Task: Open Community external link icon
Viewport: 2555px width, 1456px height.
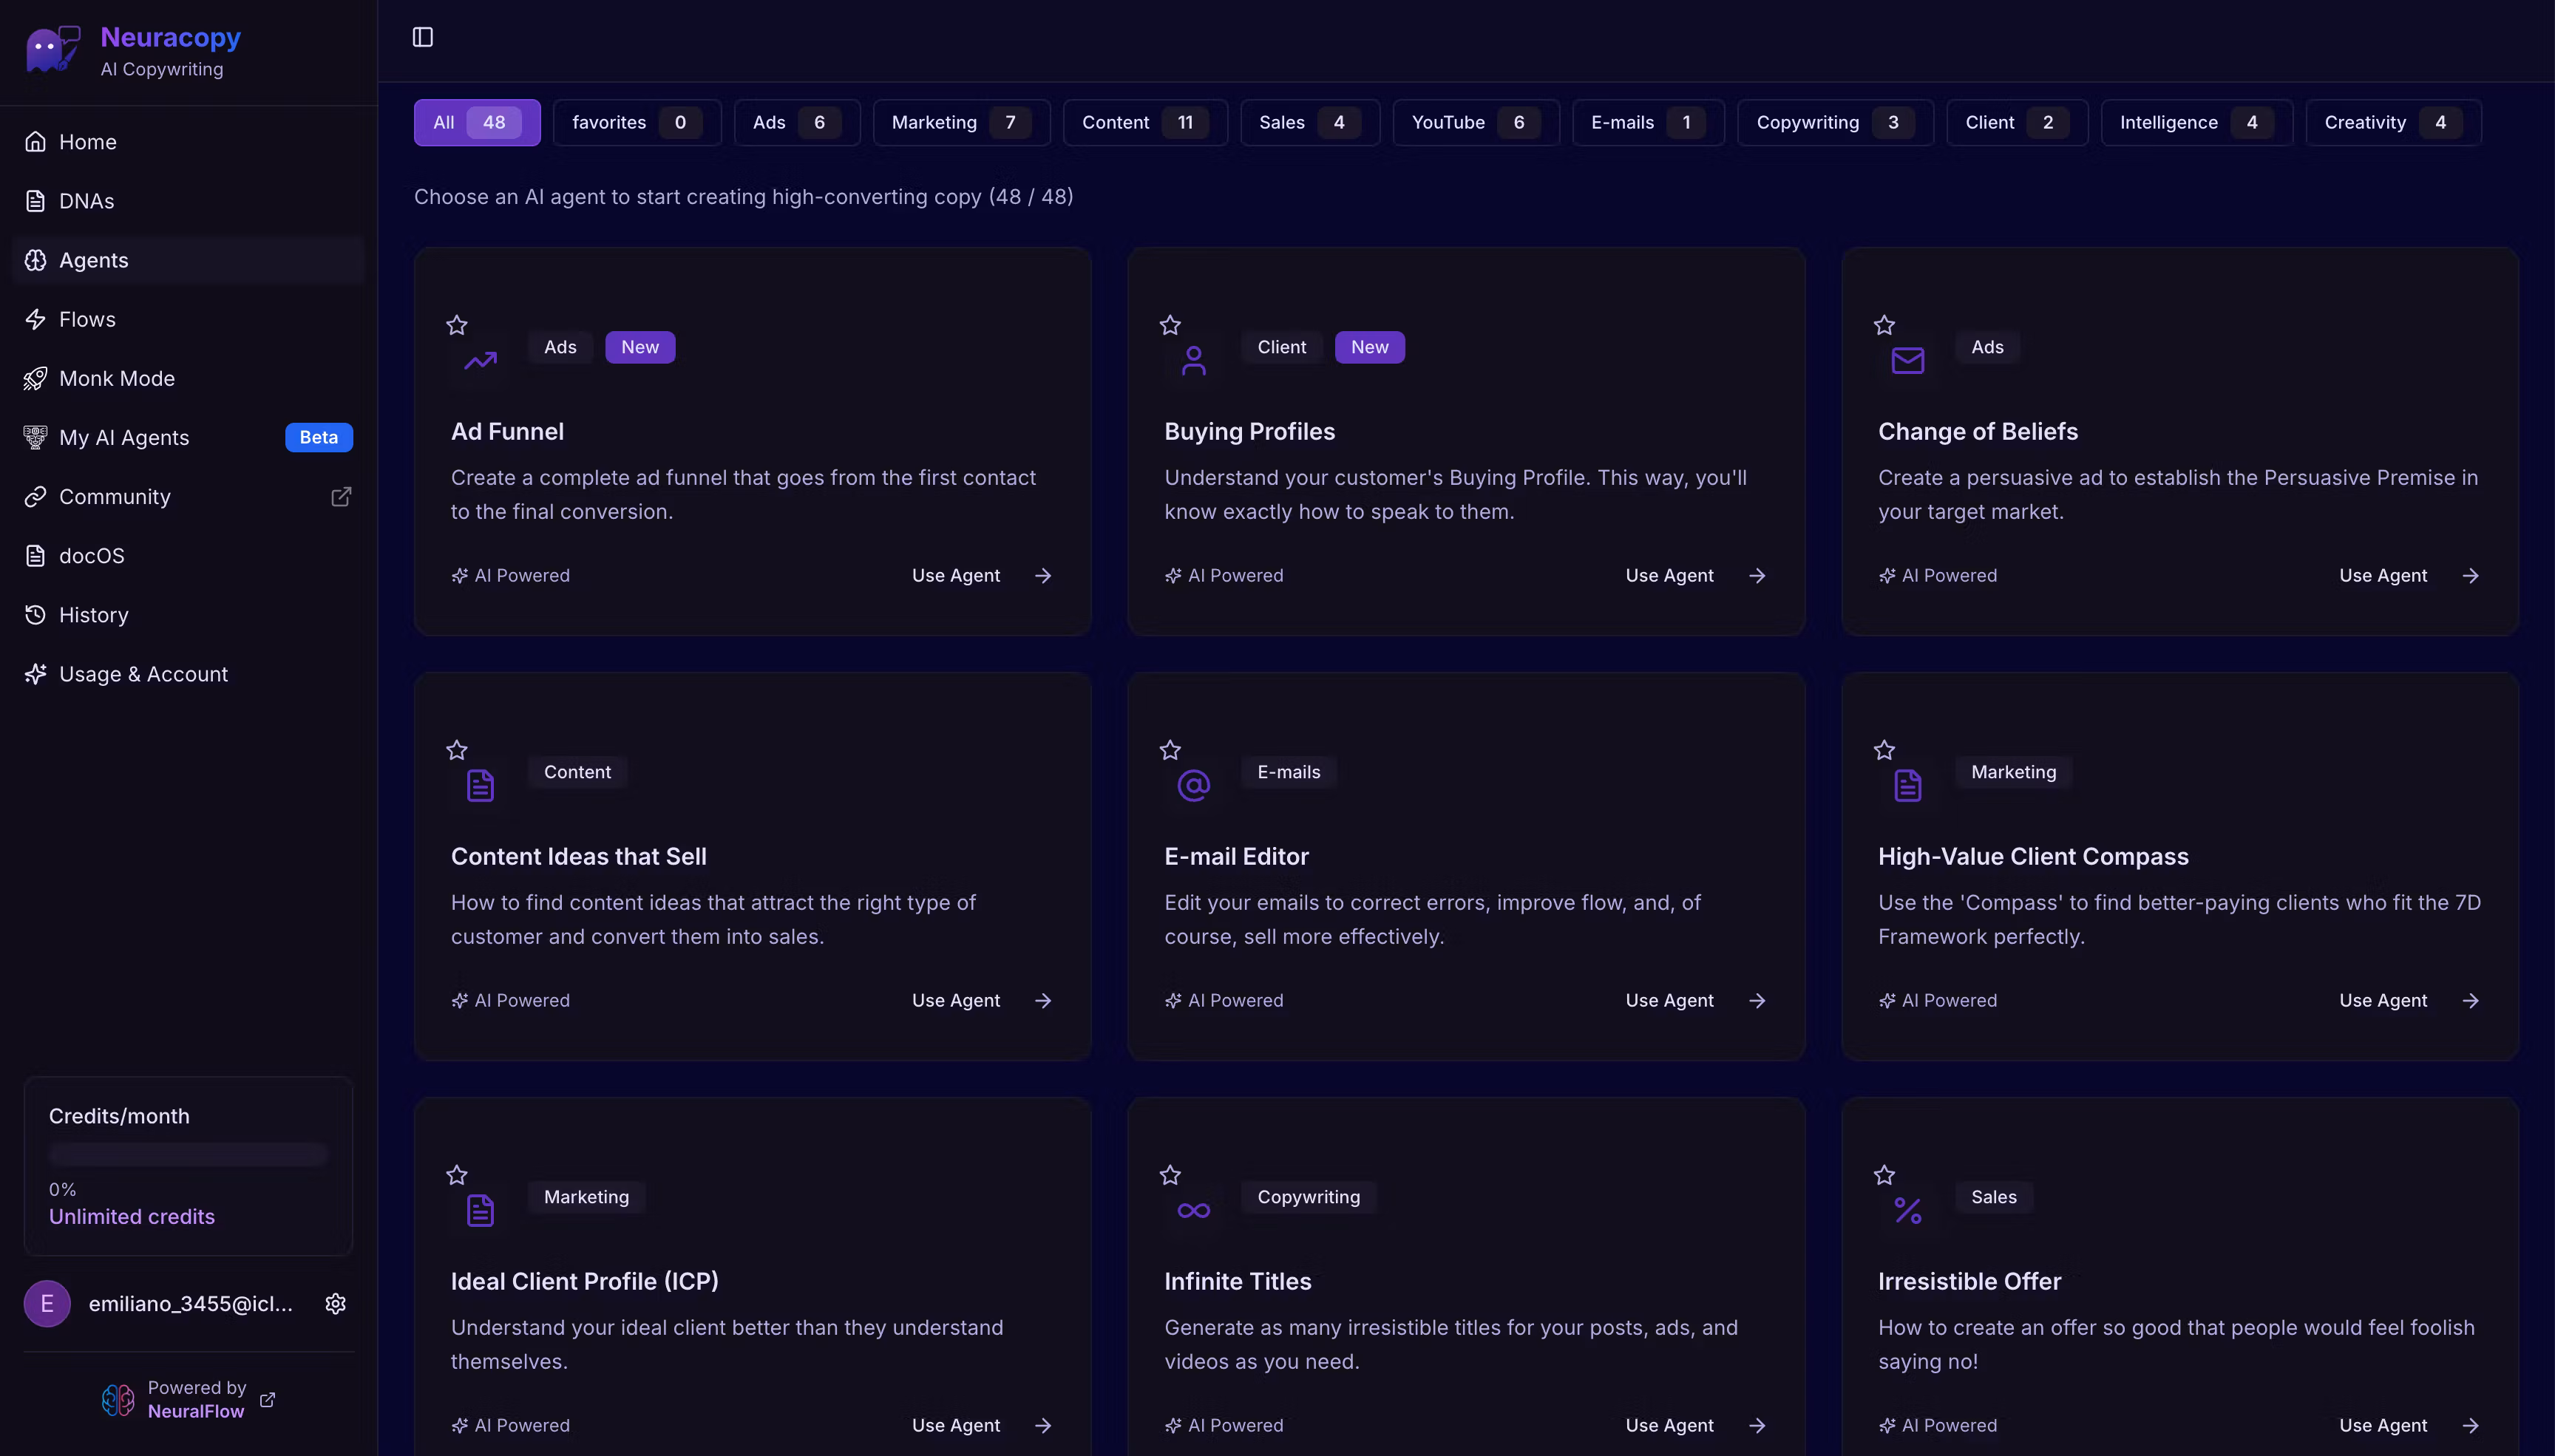Action: [x=341, y=496]
